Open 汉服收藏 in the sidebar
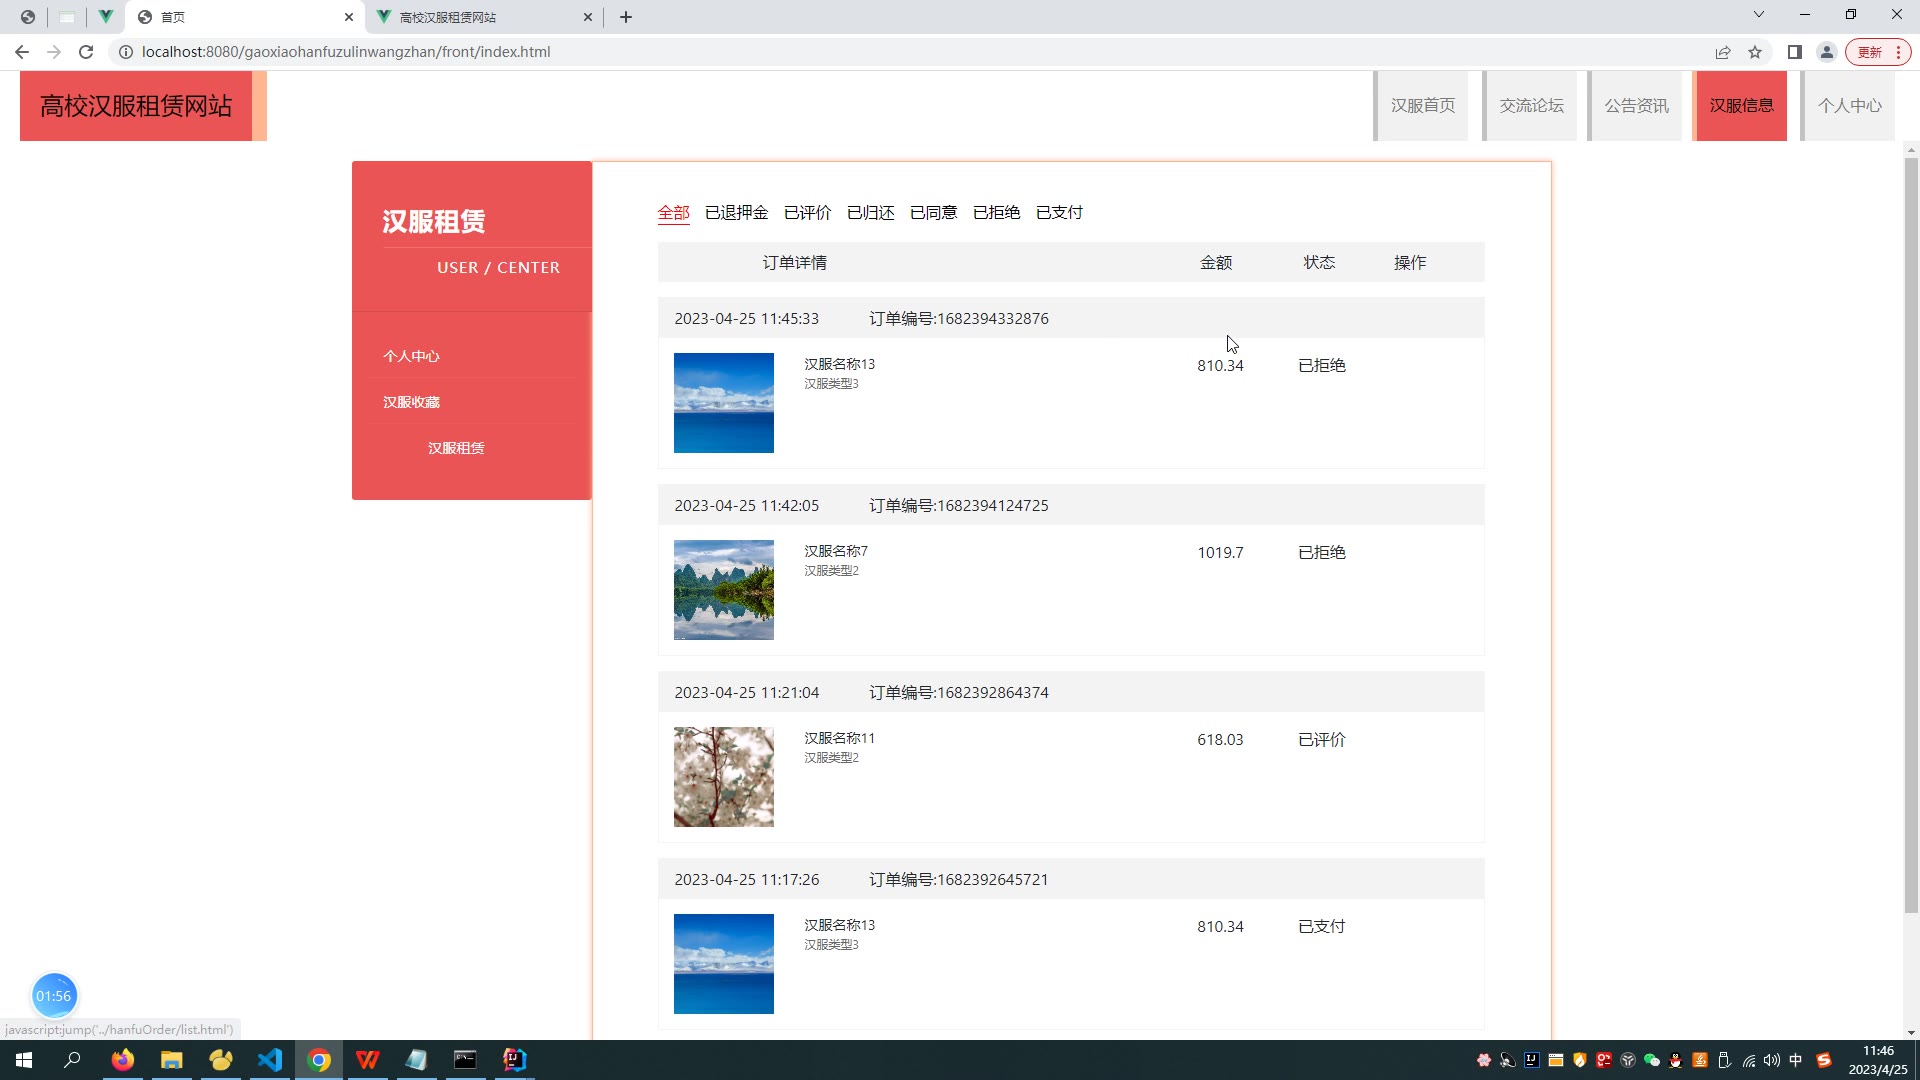 [x=411, y=402]
